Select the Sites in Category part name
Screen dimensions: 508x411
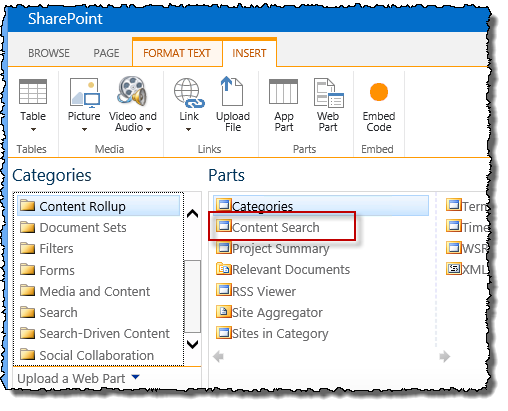[280, 334]
